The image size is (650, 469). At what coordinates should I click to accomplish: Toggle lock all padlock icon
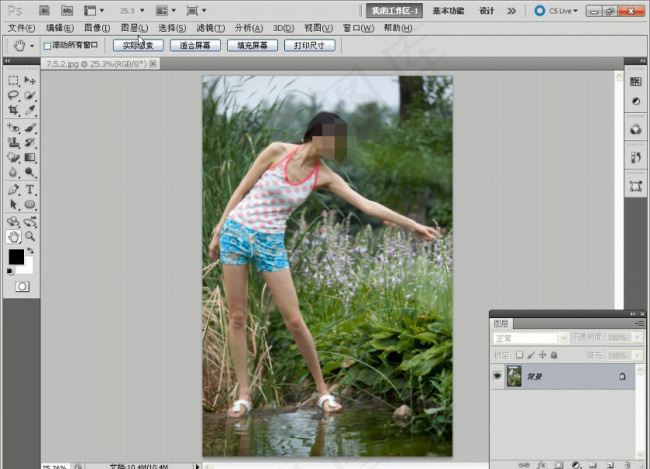tap(554, 355)
